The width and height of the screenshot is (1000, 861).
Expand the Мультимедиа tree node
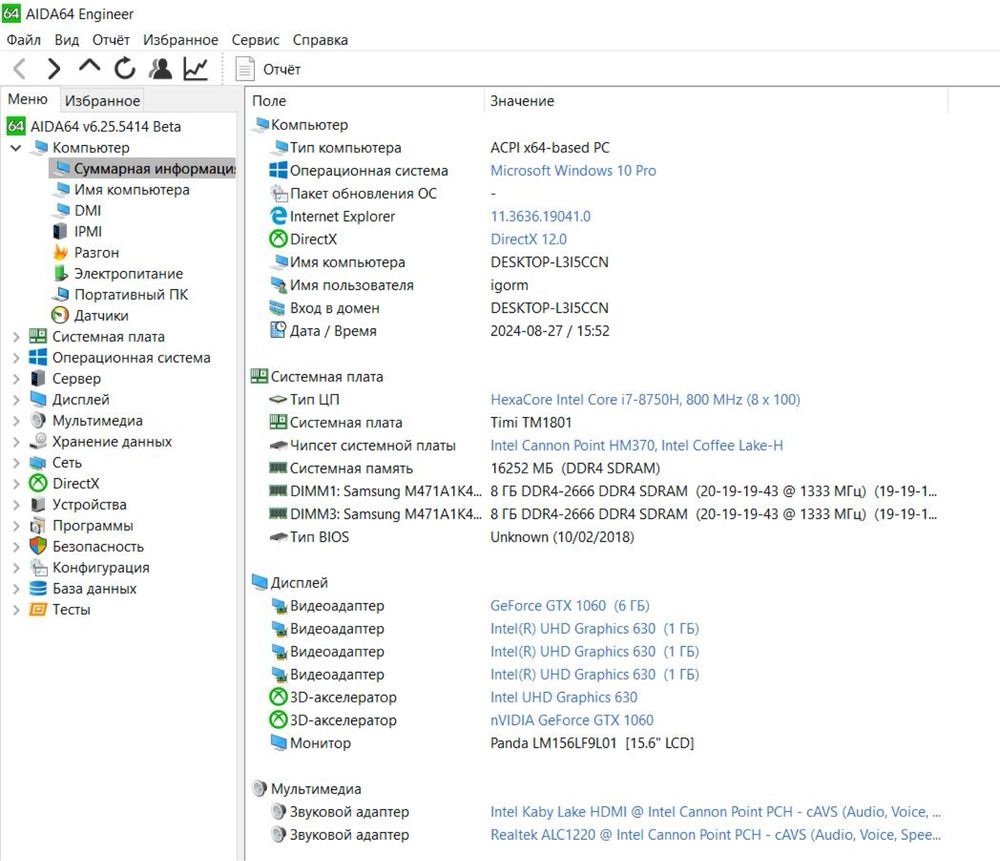(x=16, y=421)
